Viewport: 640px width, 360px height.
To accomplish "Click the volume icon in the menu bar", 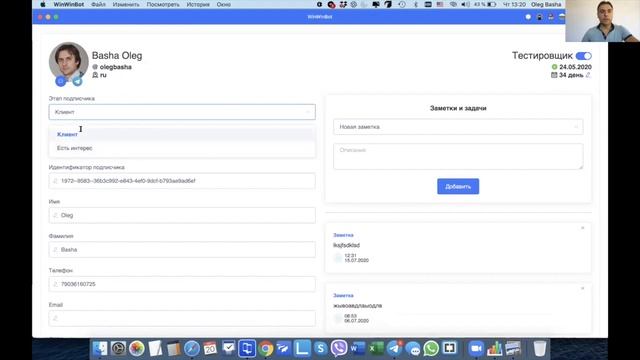I will point(465,4).
